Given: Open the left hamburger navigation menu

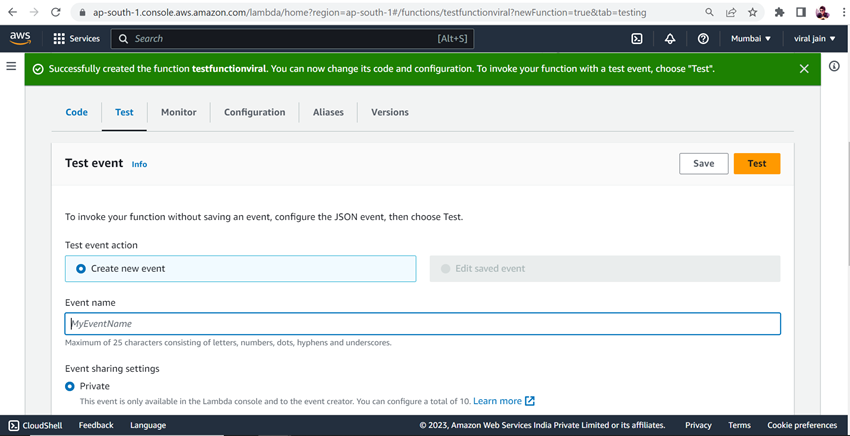Looking at the screenshot, I should [11, 66].
